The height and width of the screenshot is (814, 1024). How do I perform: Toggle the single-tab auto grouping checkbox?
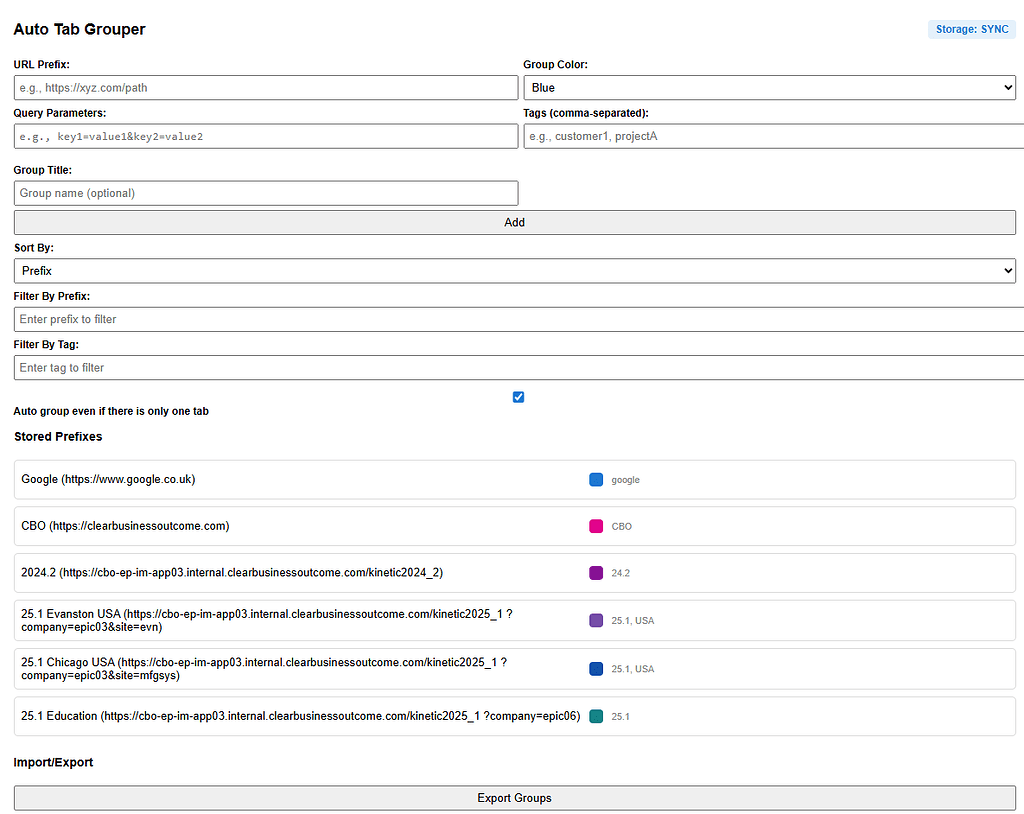518,397
